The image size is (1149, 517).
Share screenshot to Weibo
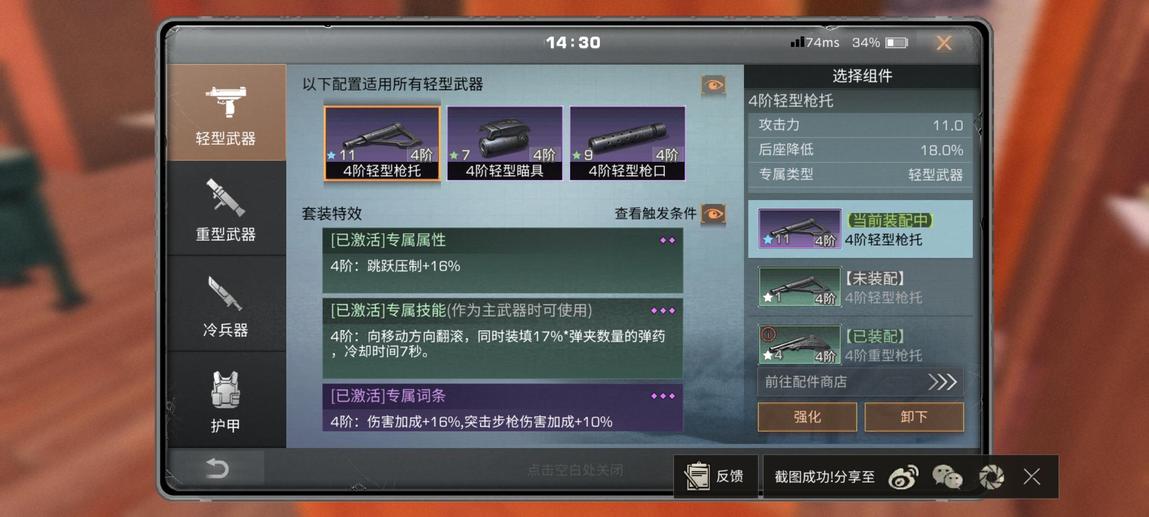tap(904, 477)
